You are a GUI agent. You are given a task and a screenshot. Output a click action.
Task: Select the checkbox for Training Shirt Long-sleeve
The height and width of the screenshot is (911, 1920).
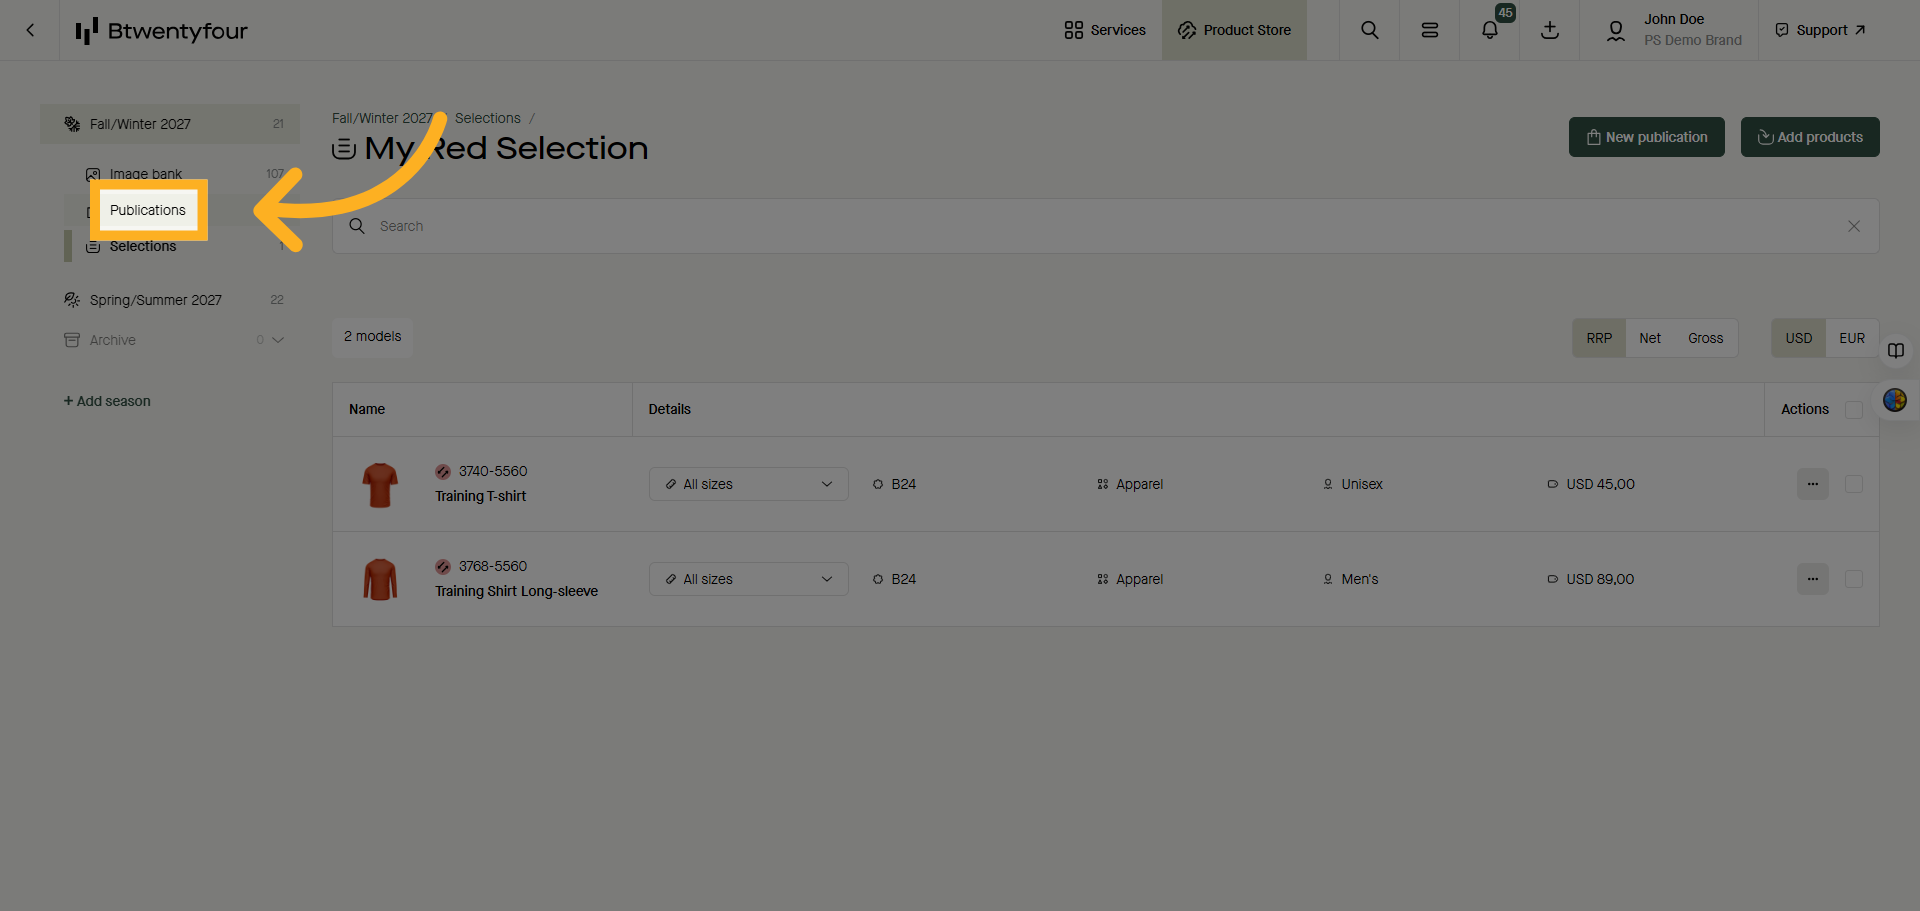[x=1854, y=579]
